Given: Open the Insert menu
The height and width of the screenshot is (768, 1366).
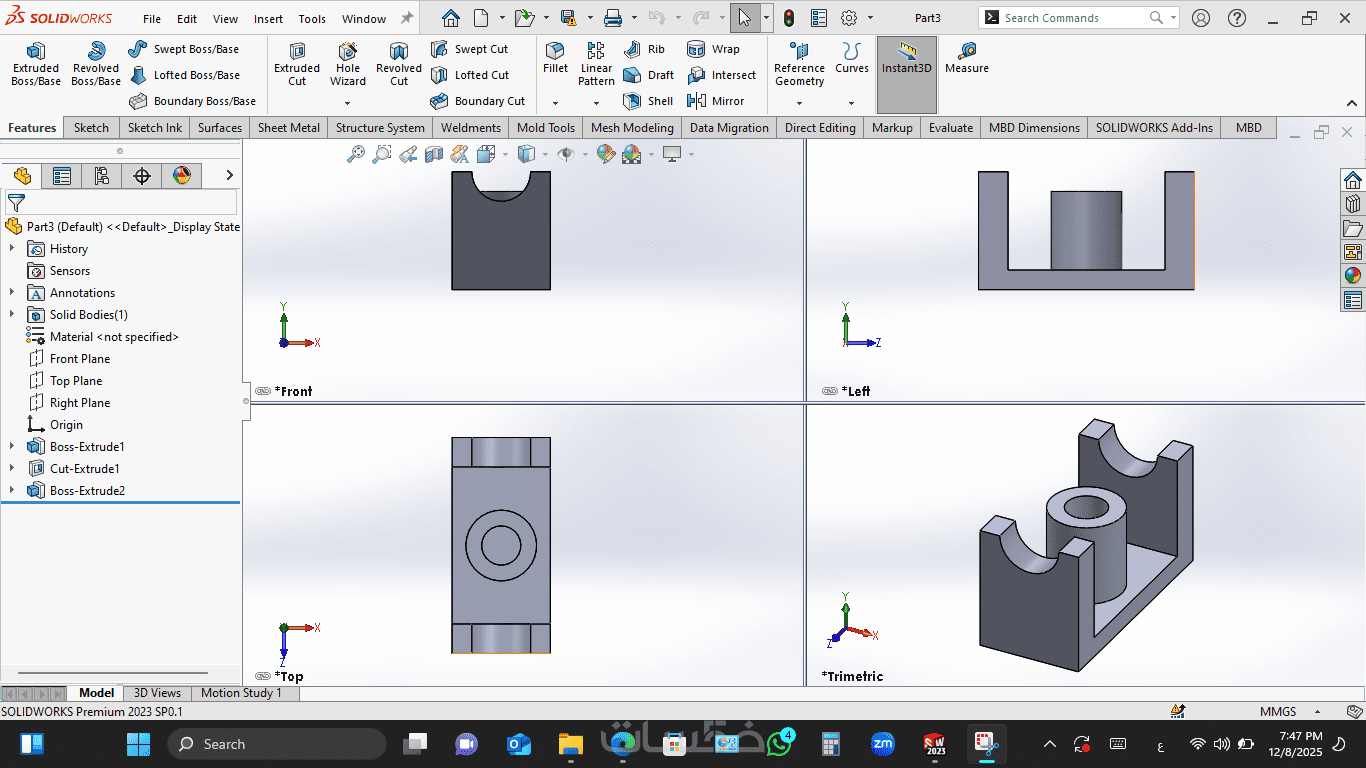Looking at the screenshot, I should (x=268, y=19).
